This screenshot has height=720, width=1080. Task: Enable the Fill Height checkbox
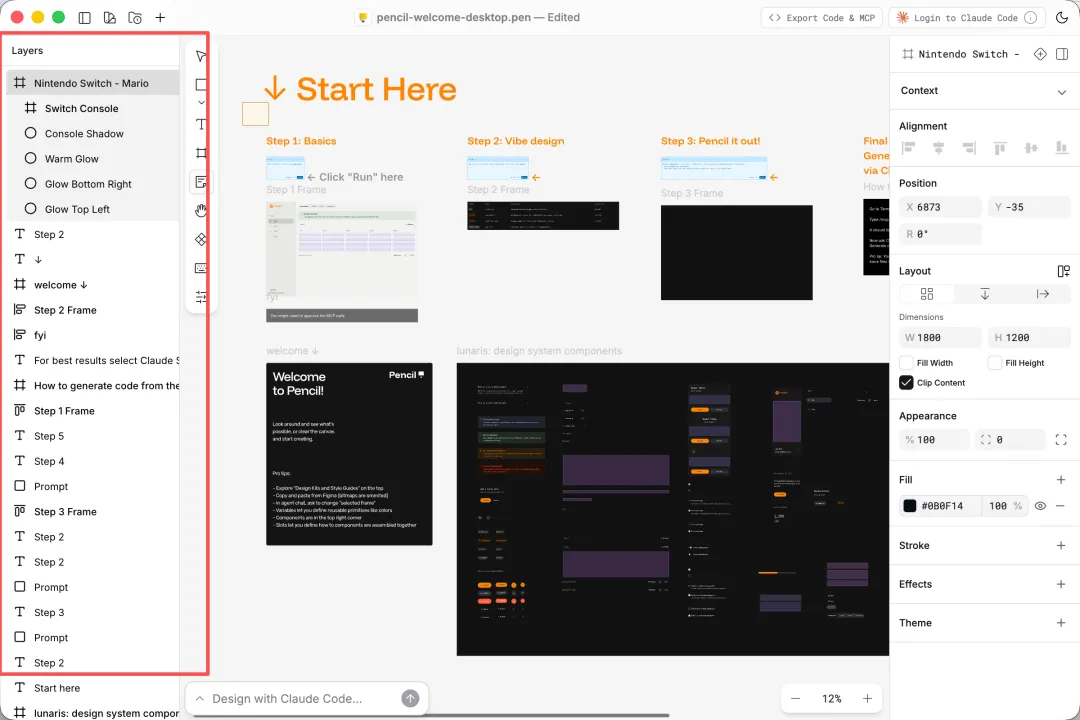tap(995, 362)
